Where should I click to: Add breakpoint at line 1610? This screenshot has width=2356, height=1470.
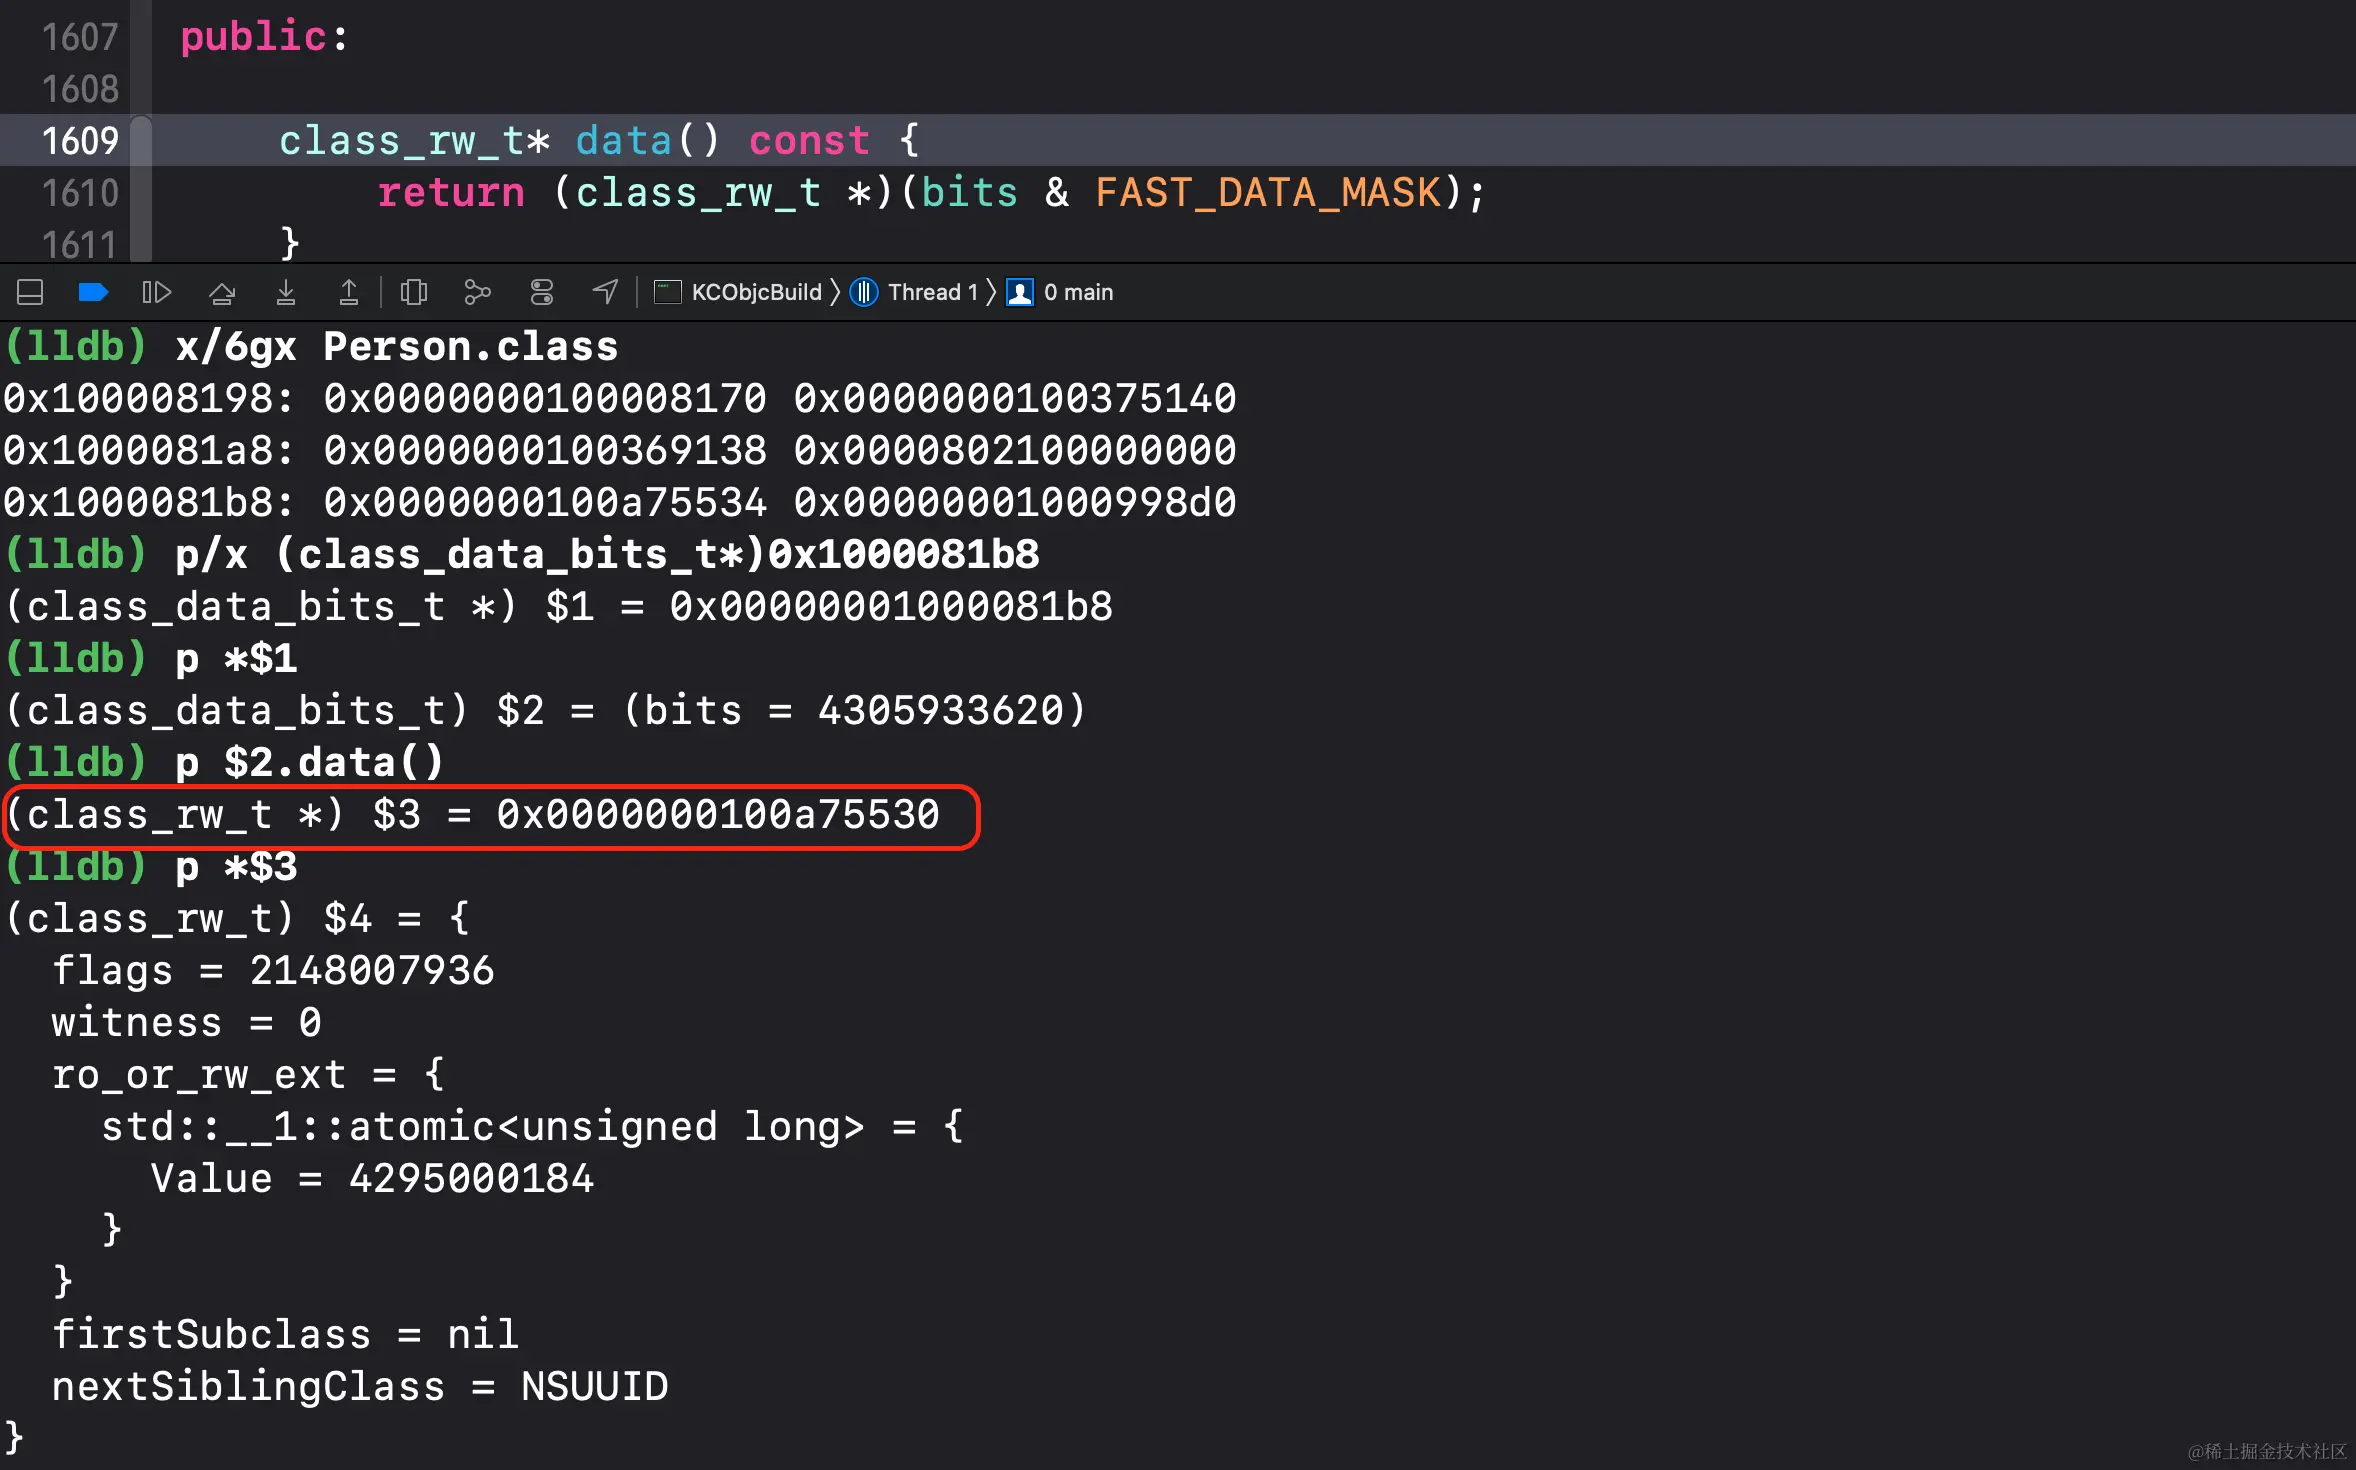(80, 193)
